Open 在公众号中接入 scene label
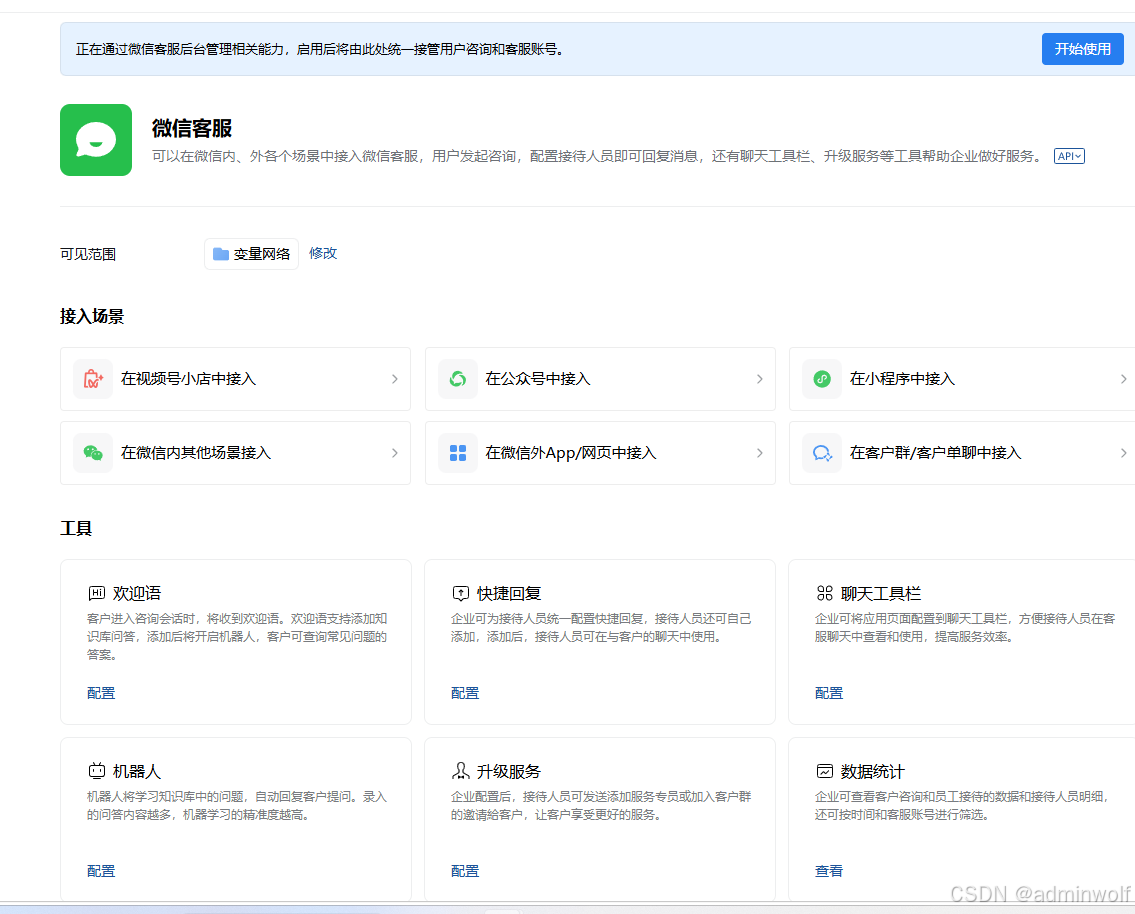Image resolution: width=1135 pixels, height=914 pixels. pos(538,378)
